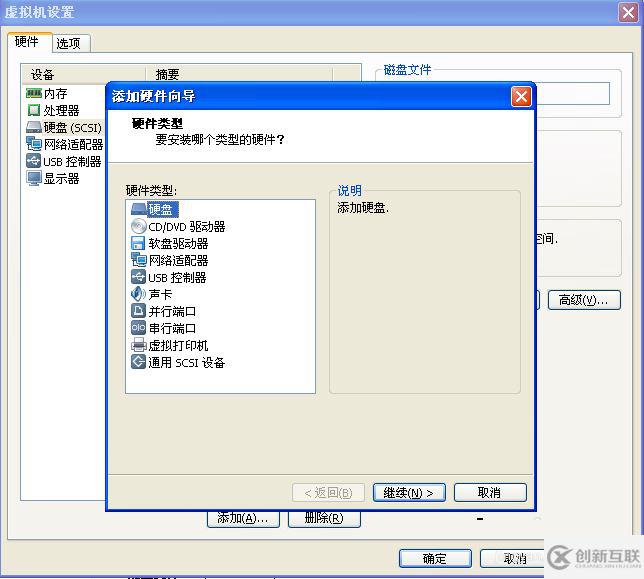Close the 添加硬件向导 dialog

[x=521, y=97]
